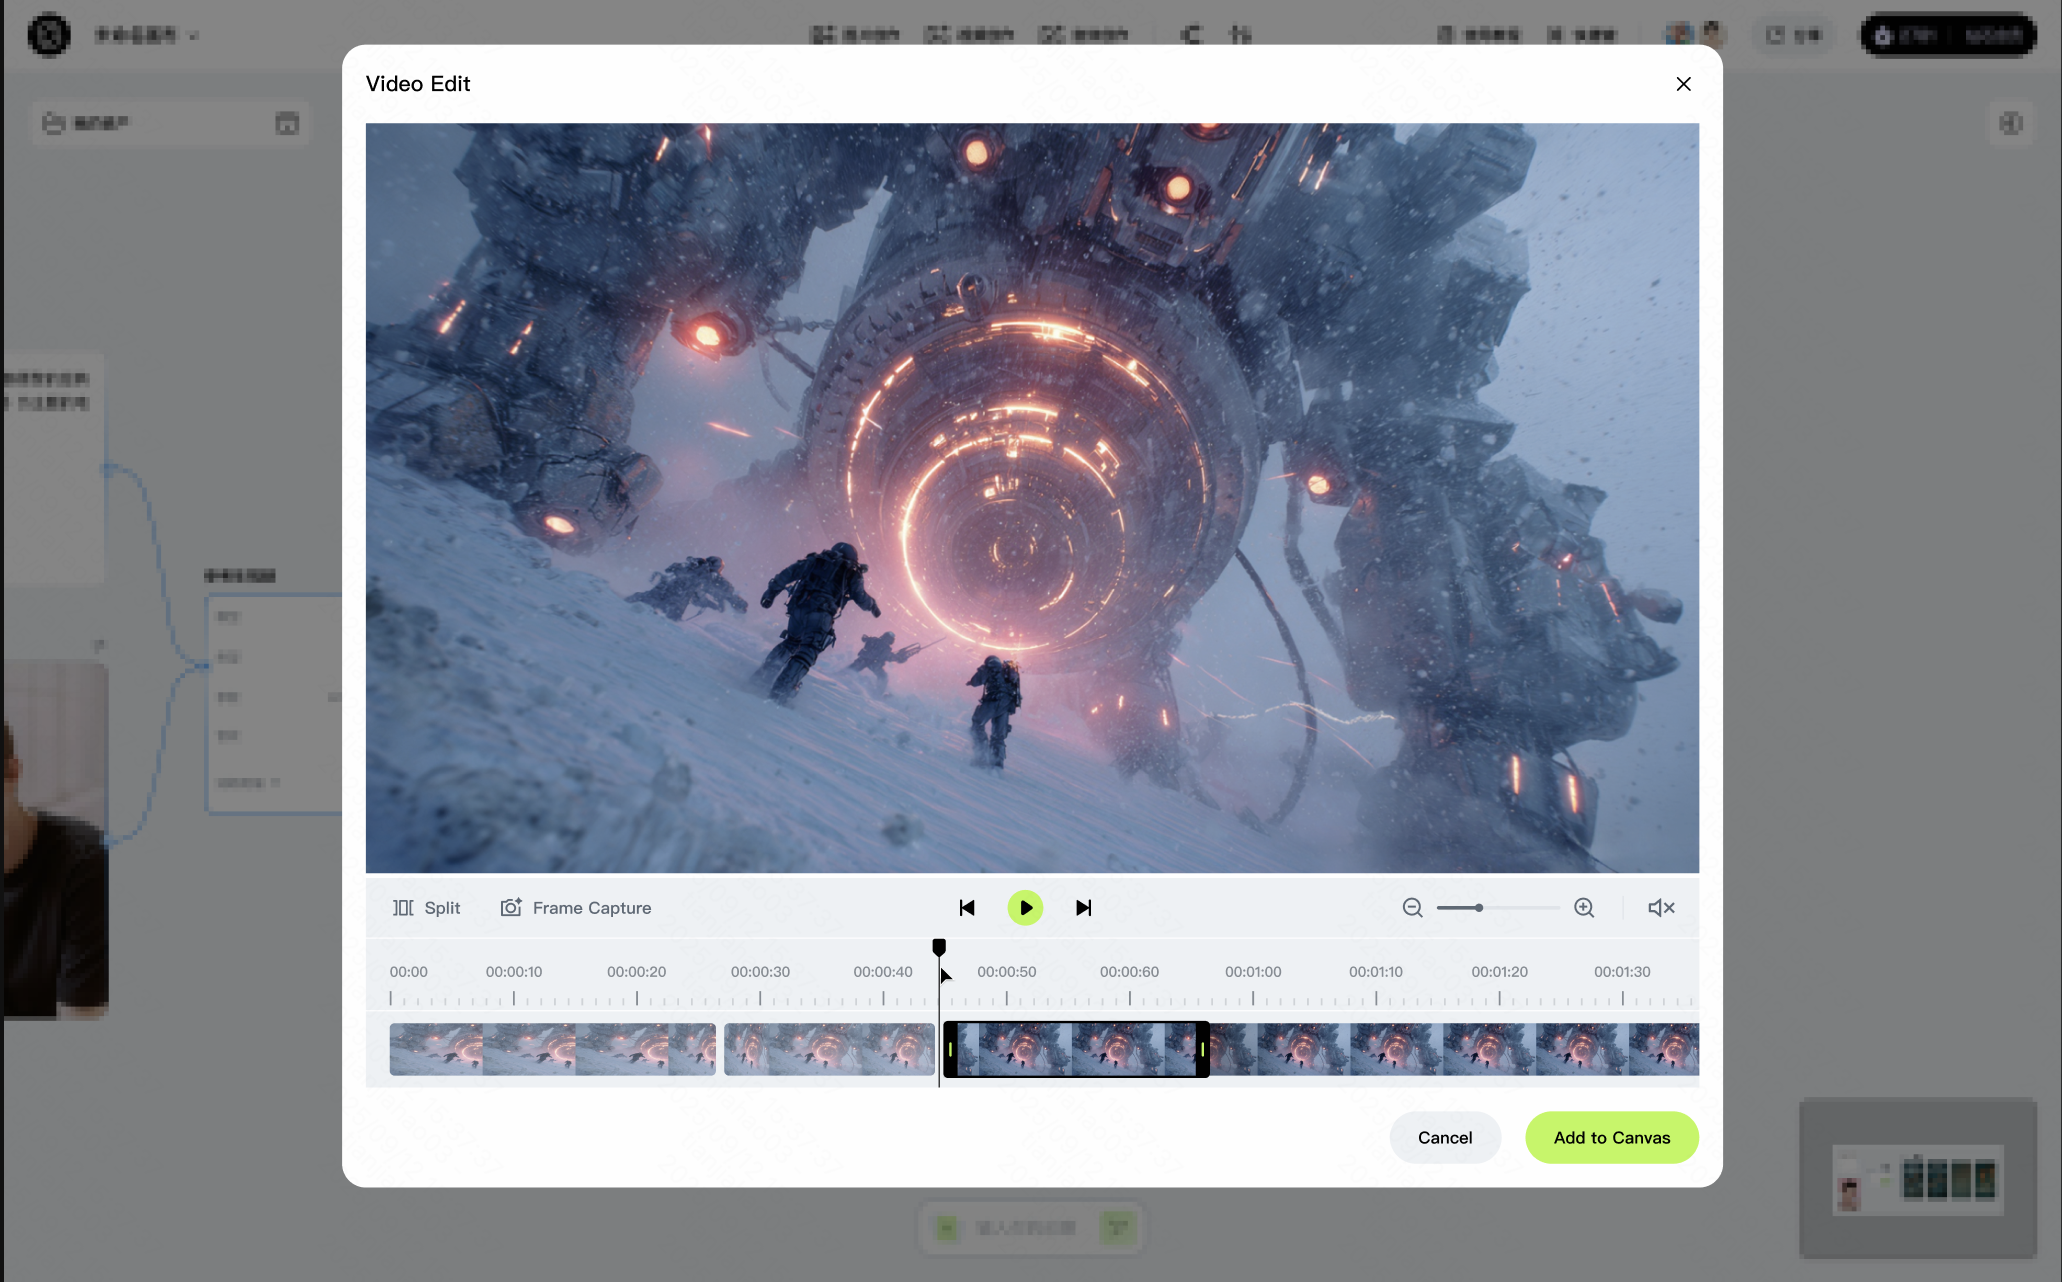This screenshot has width=2062, height=1282.
Task: Skip to the last frame
Action: tap(1083, 907)
